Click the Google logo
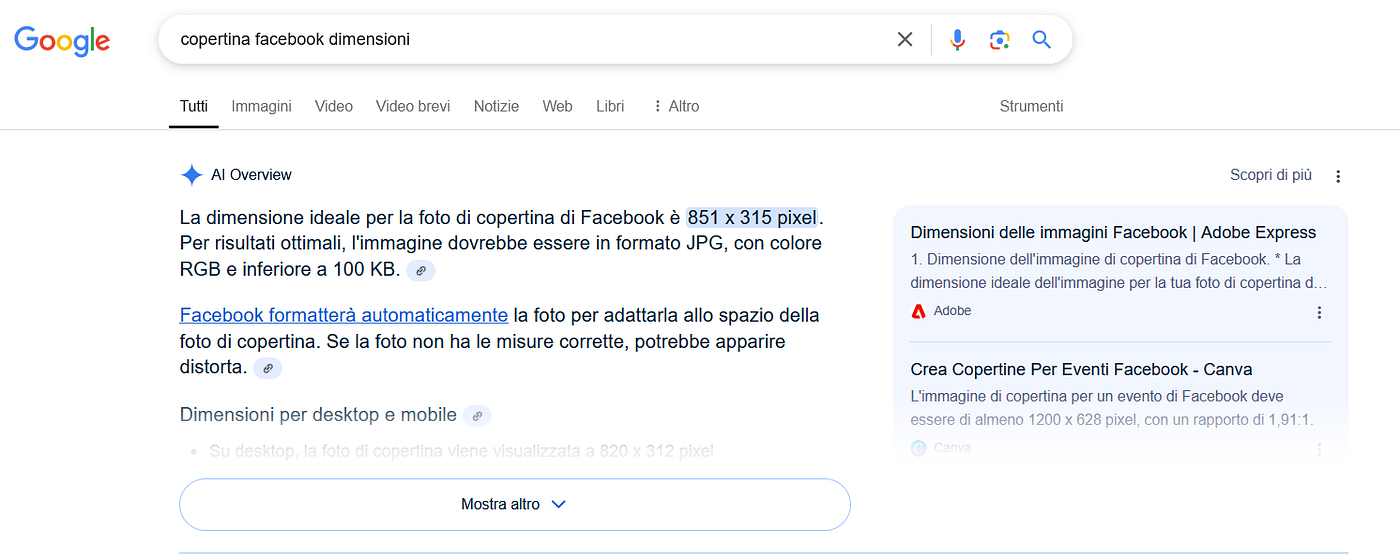Viewport: 1400px width, 558px height. [x=62, y=41]
